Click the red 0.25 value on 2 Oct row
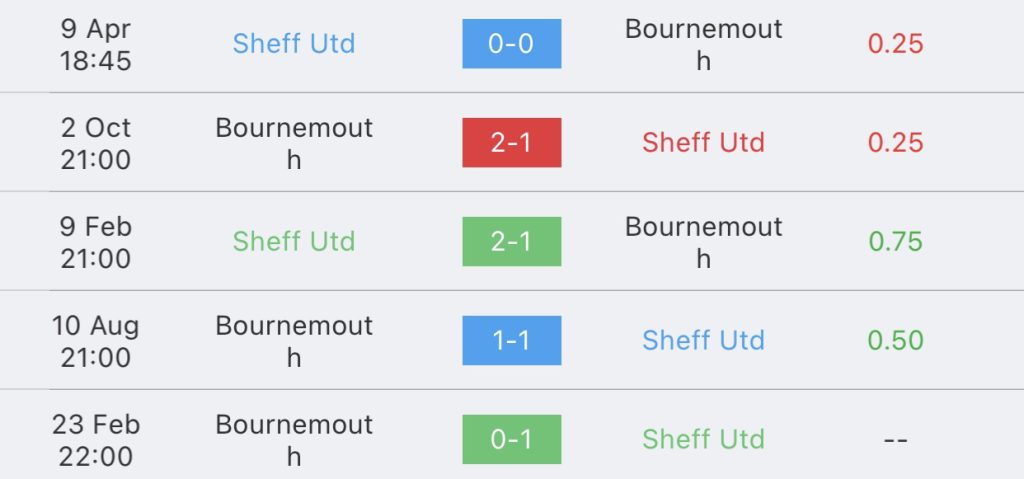This screenshot has width=1024, height=479. pyautogui.click(x=895, y=142)
